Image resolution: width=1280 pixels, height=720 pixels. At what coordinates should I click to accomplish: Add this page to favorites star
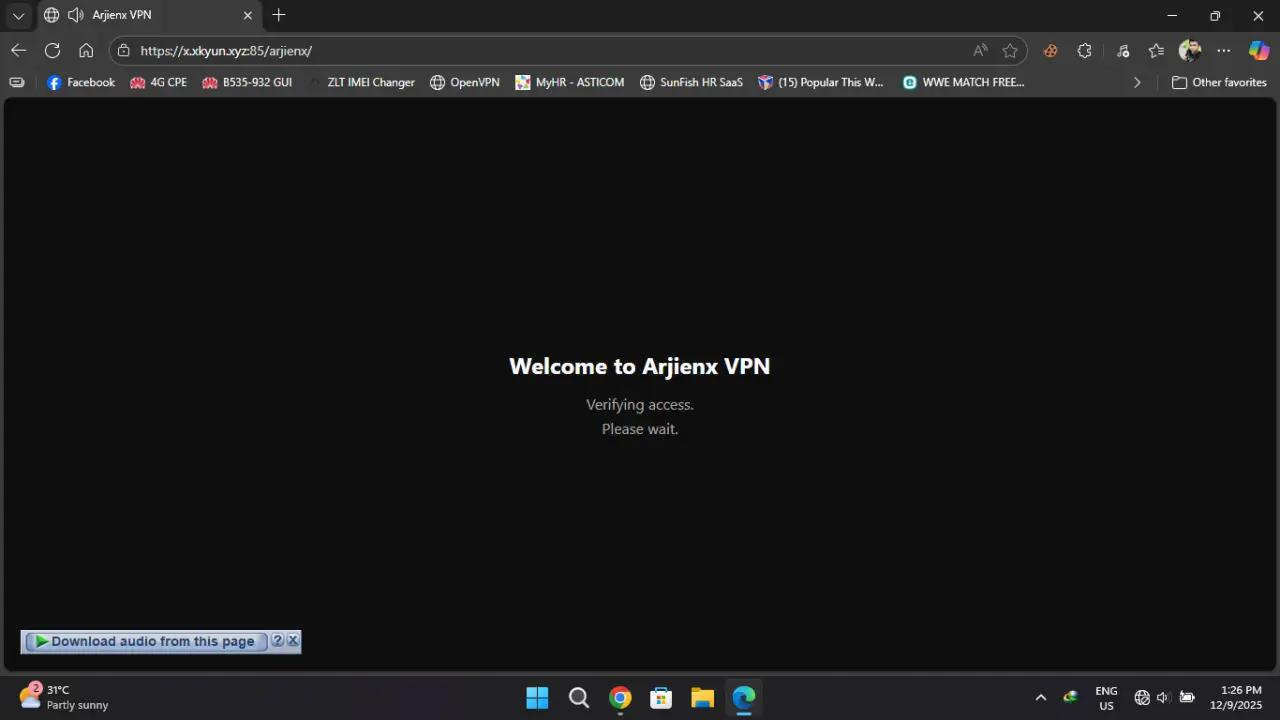[1010, 50]
